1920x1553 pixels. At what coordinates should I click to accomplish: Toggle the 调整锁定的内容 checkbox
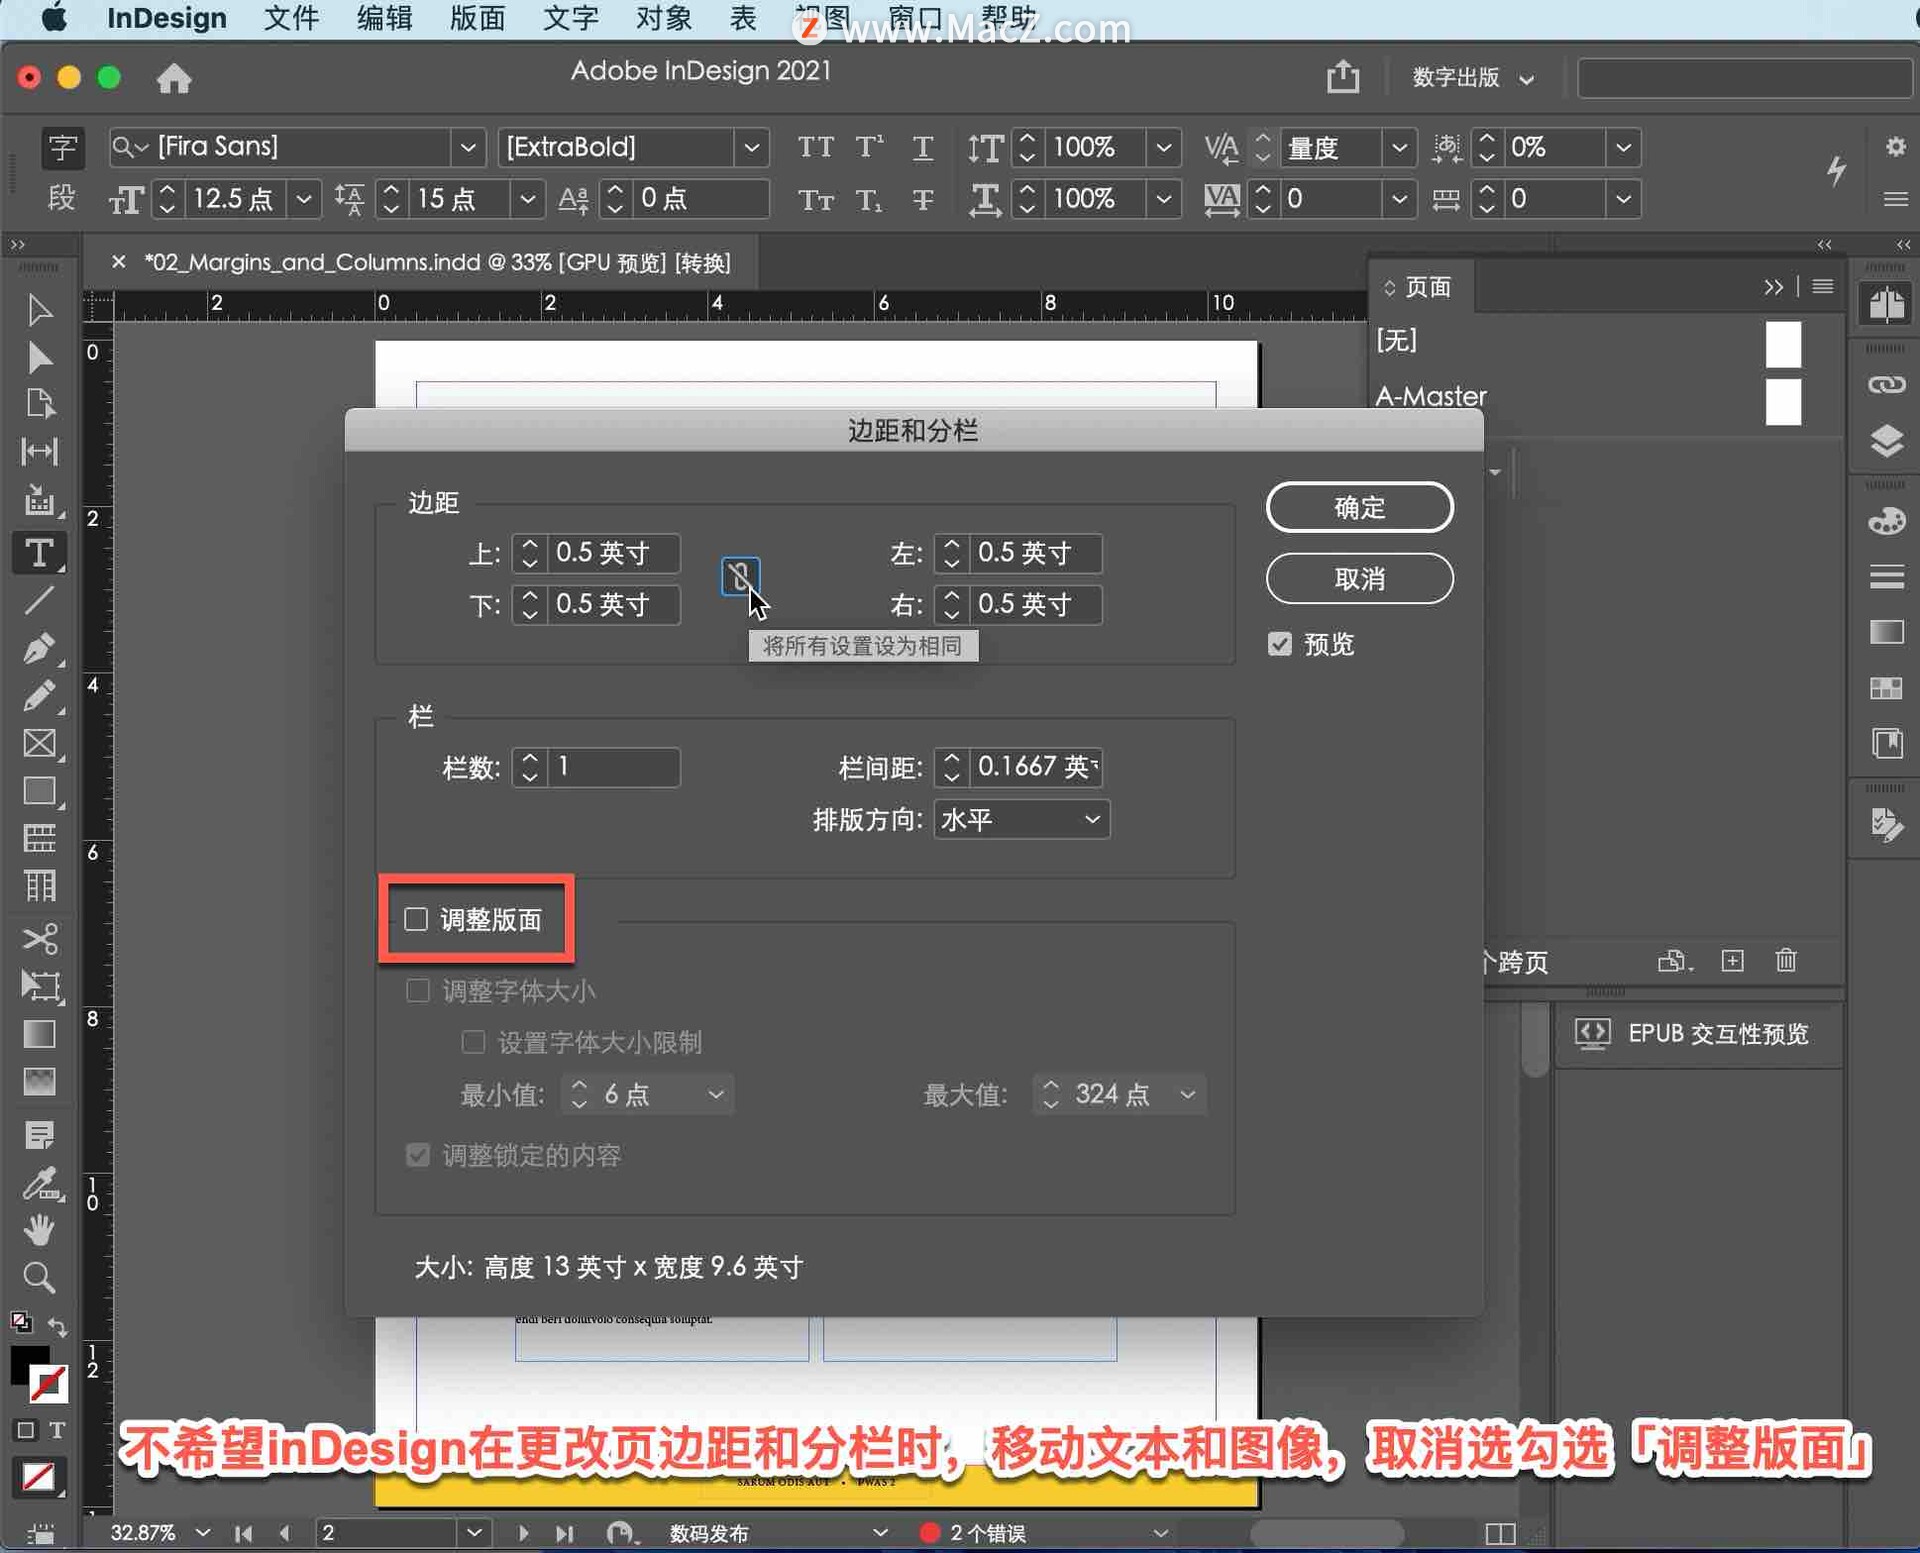[x=418, y=1155]
